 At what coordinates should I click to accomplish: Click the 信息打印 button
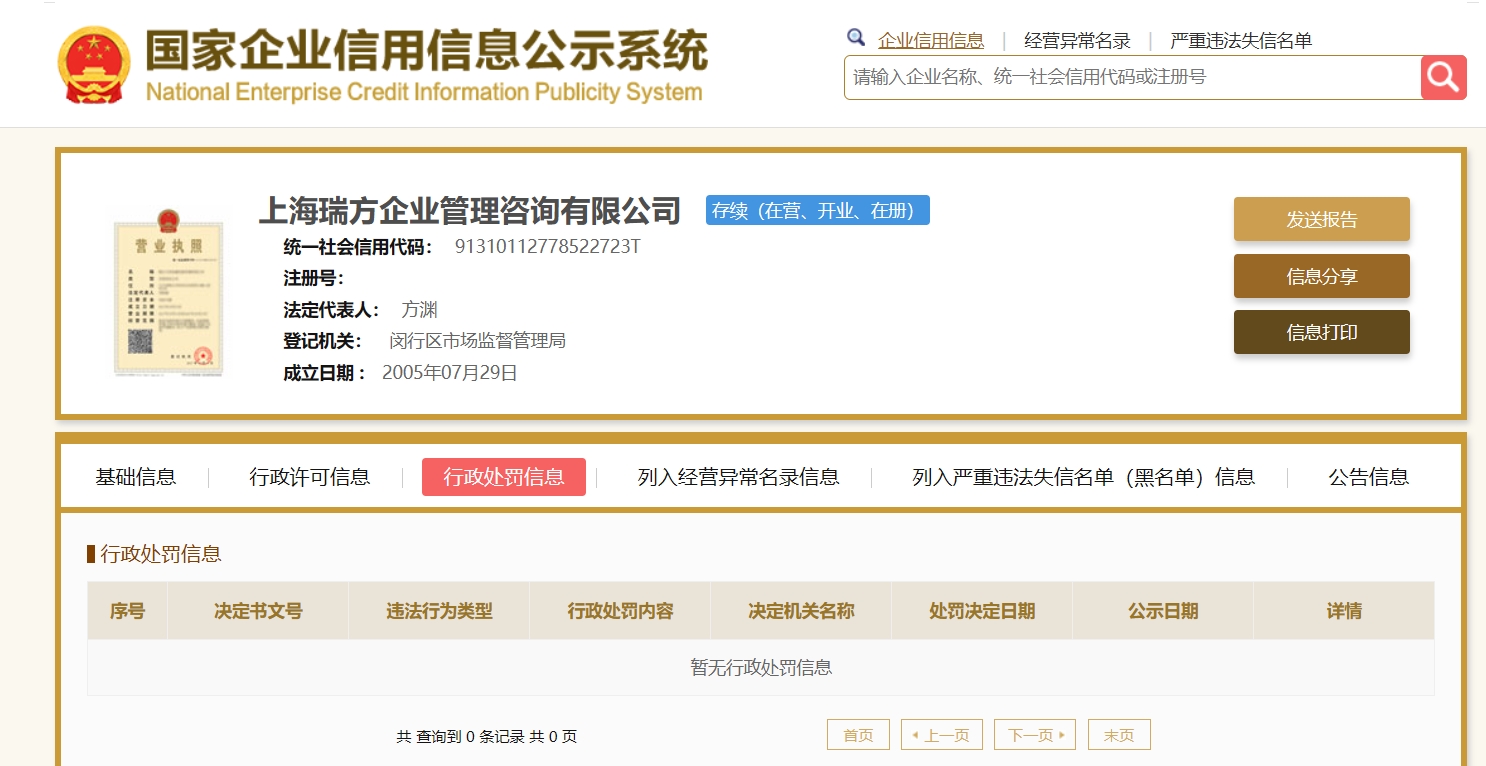pyautogui.click(x=1322, y=332)
